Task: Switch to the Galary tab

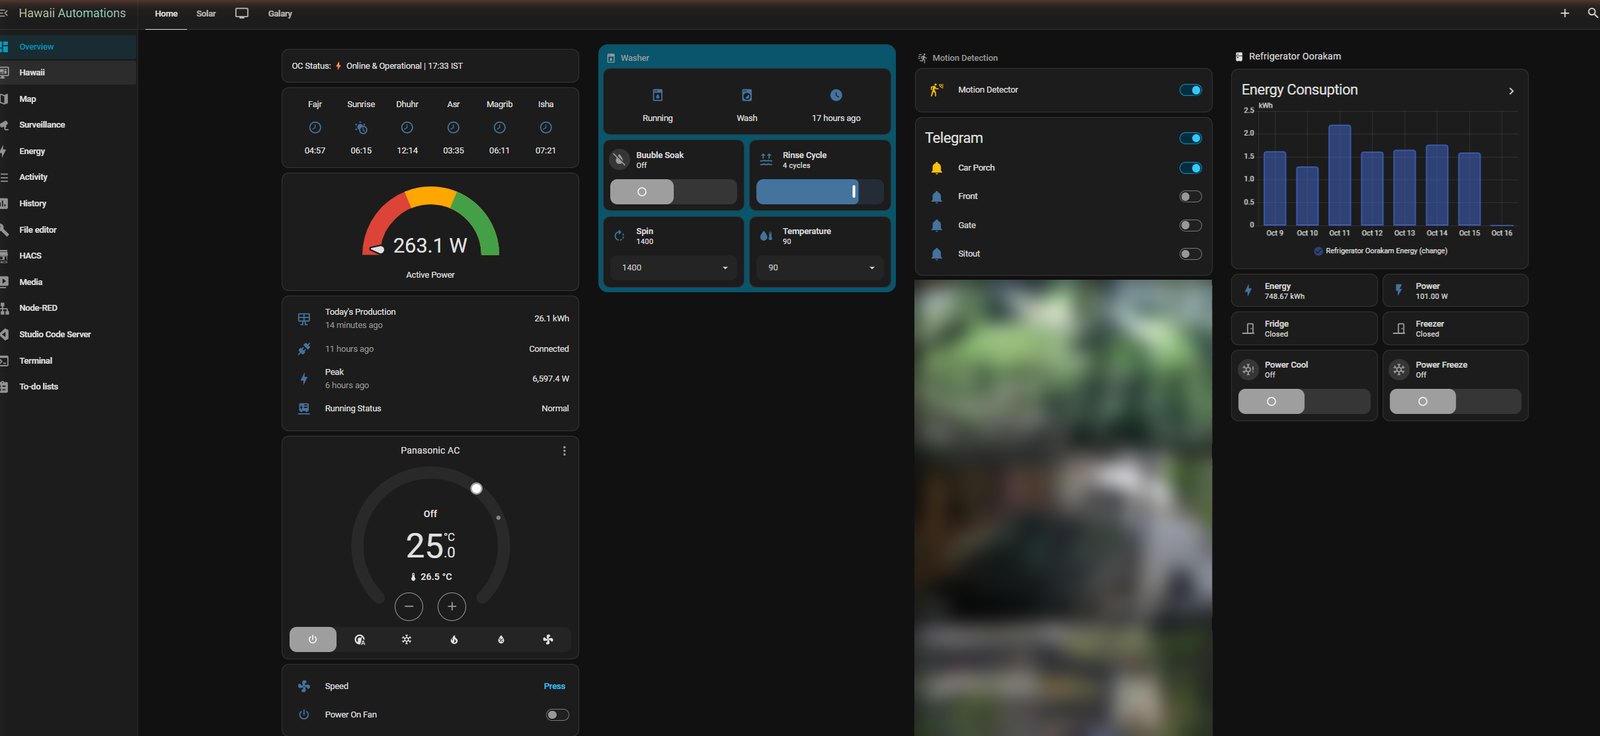Action: pyautogui.click(x=280, y=14)
